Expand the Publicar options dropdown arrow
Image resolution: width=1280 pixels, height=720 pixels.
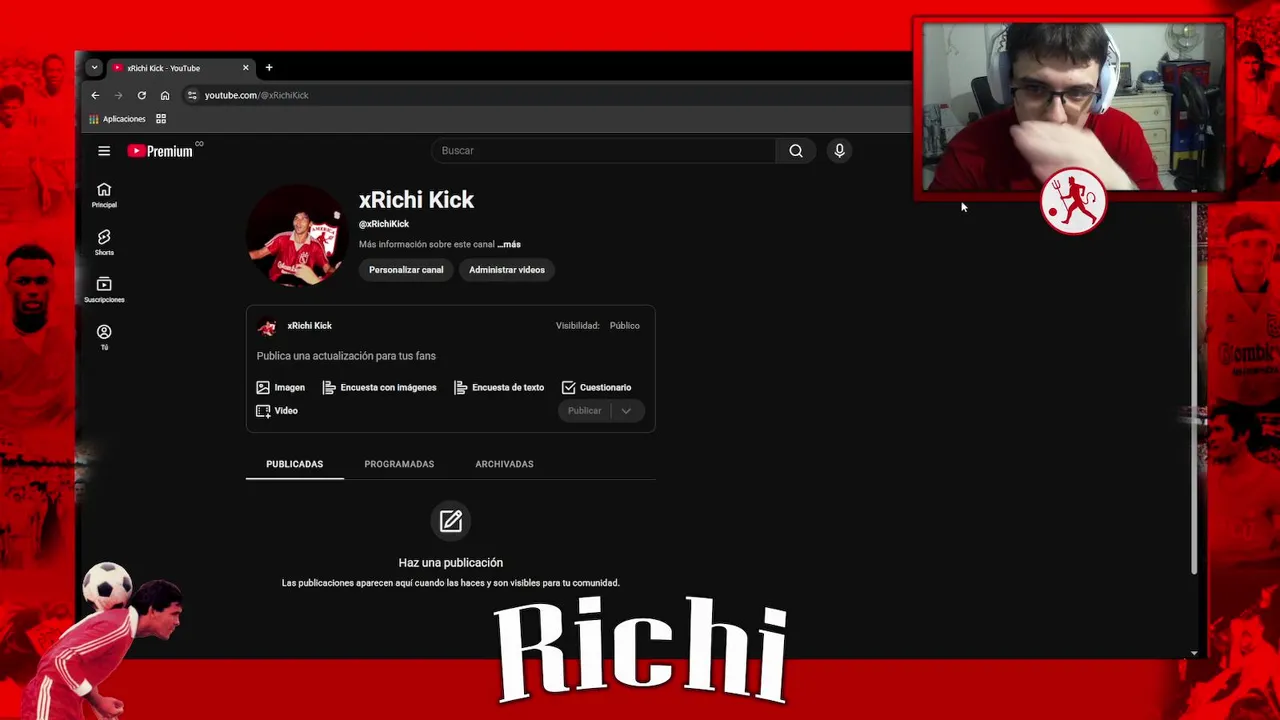click(x=626, y=411)
